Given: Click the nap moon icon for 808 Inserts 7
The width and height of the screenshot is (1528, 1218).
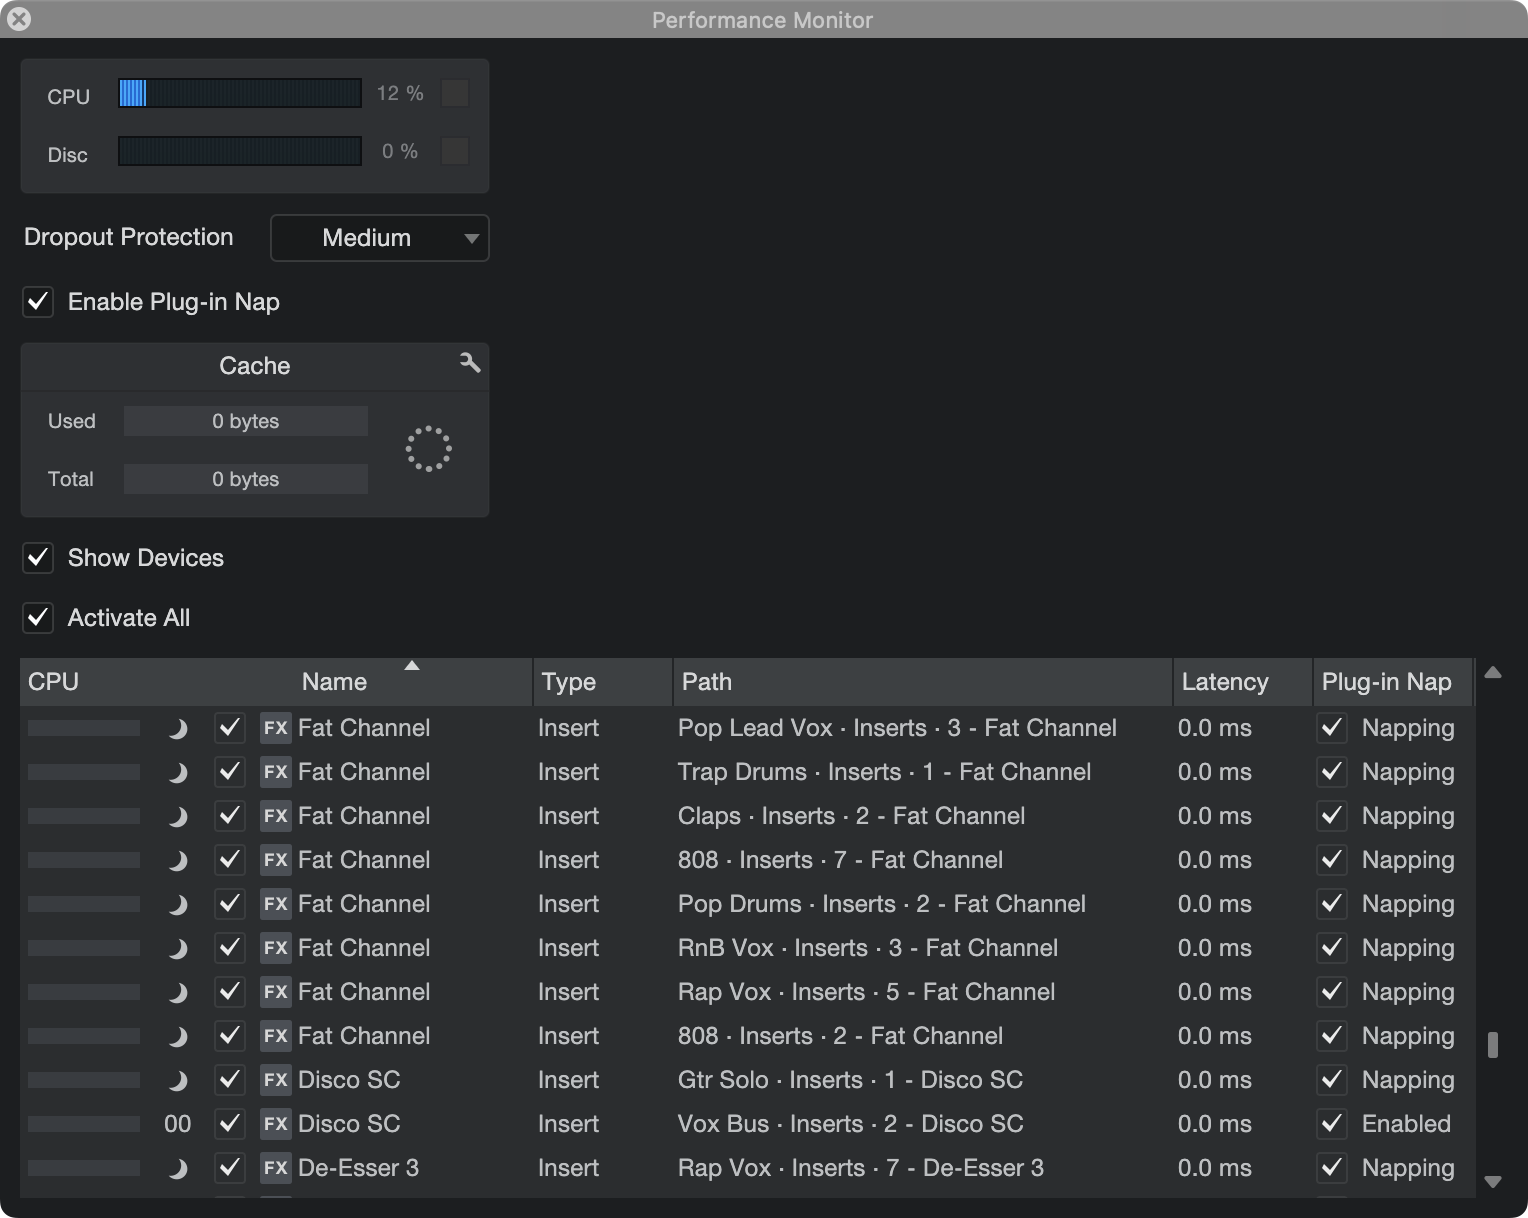Looking at the screenshot, I should click(x=178, y=861).
